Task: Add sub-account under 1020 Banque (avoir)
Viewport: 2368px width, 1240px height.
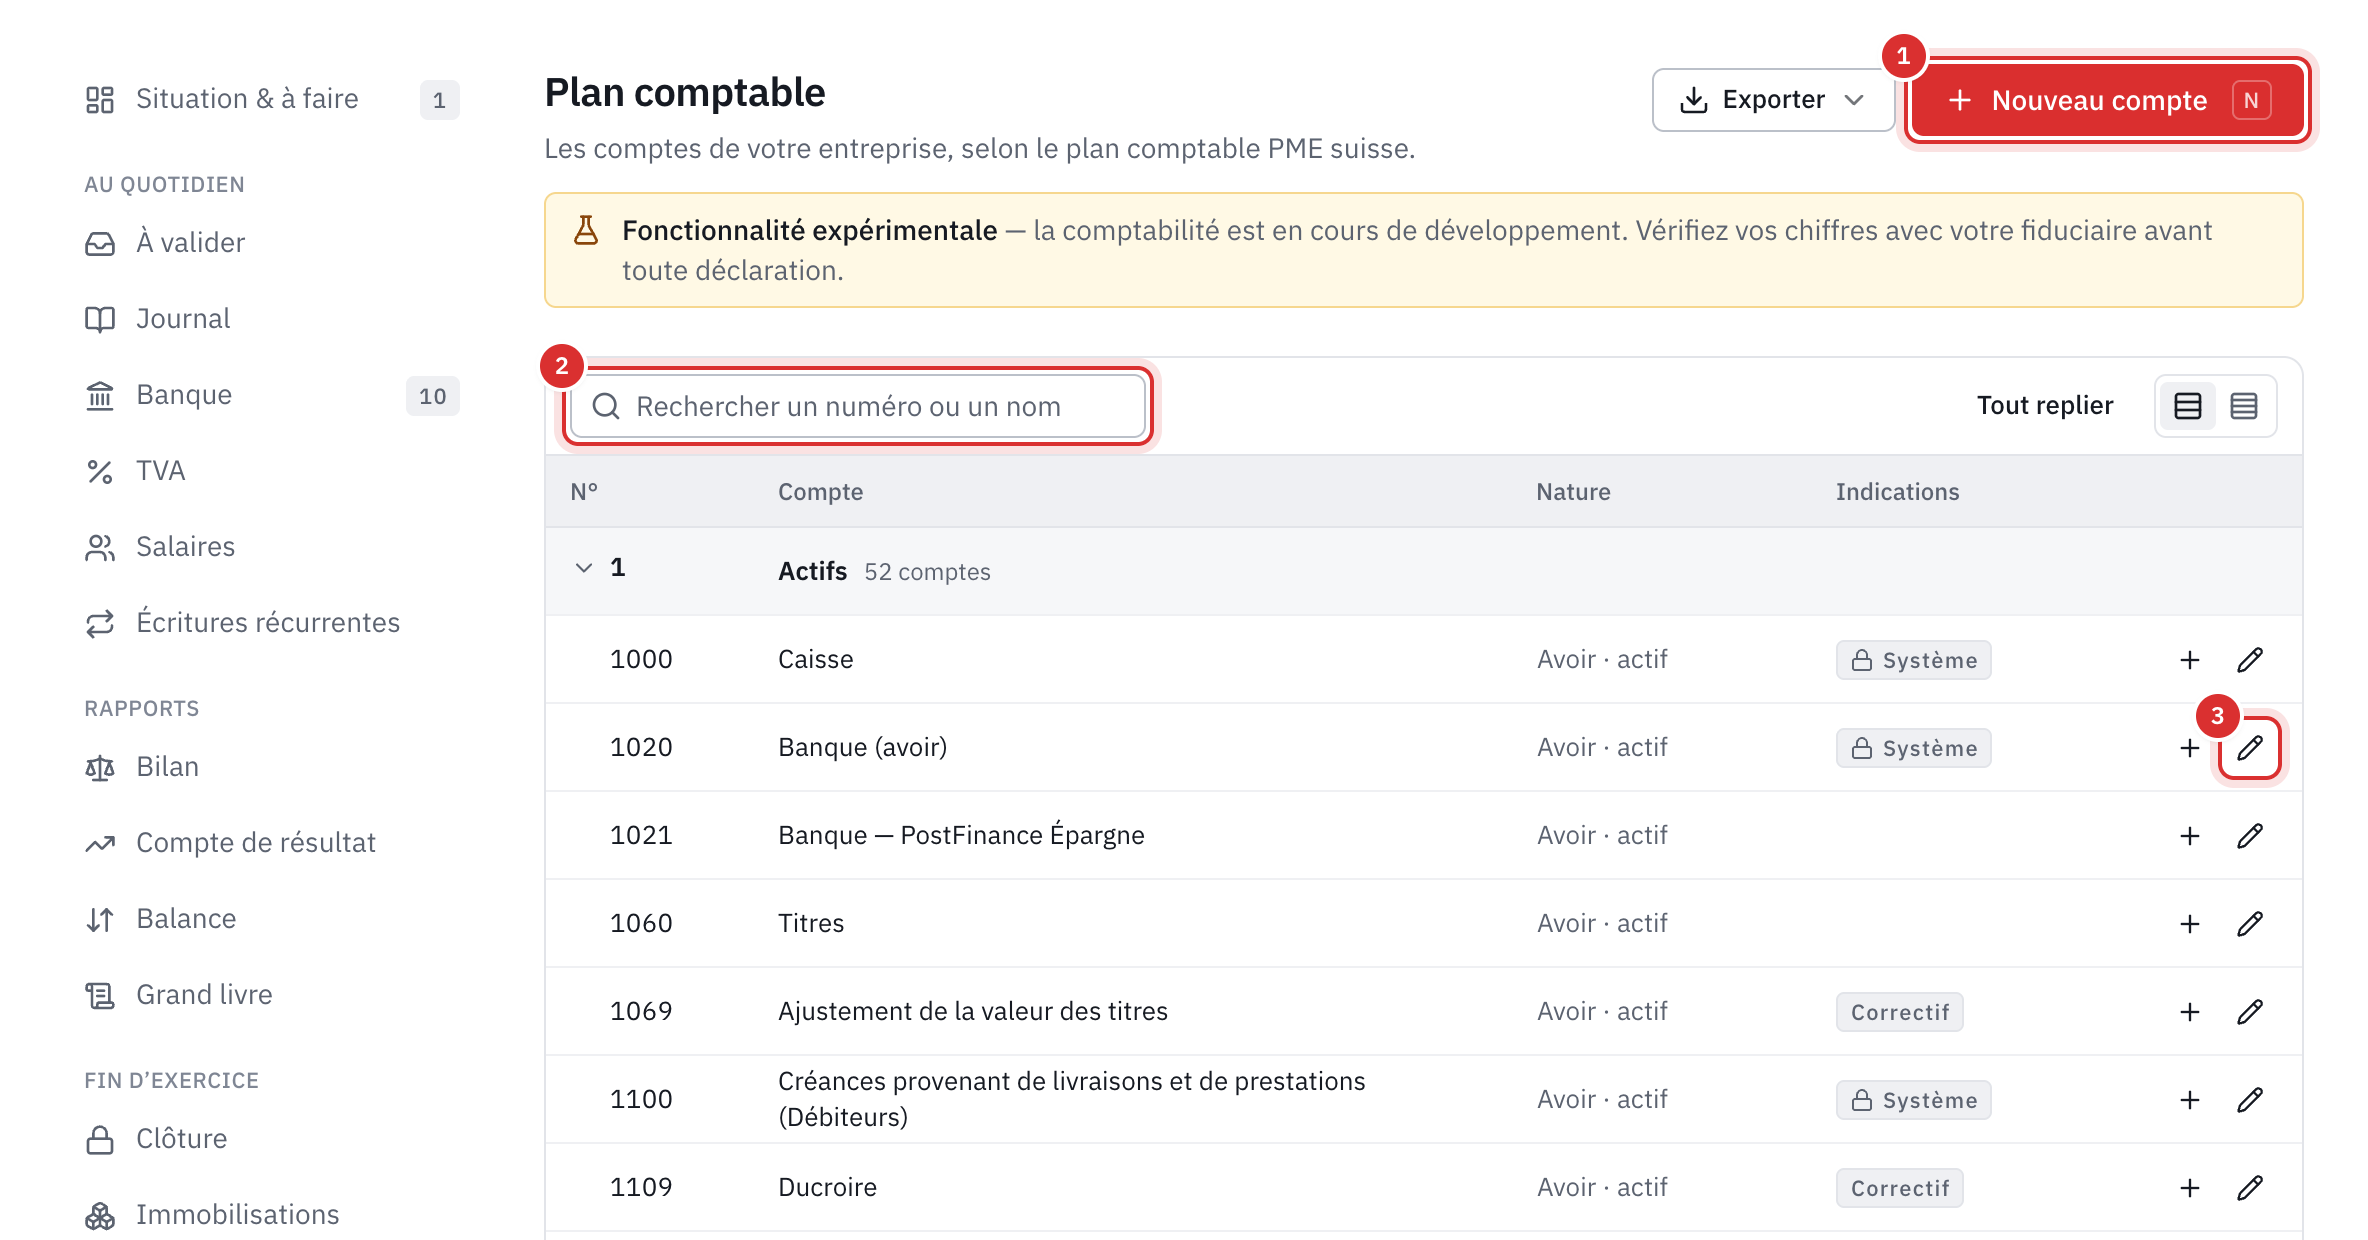Action: pos(2190,748)
